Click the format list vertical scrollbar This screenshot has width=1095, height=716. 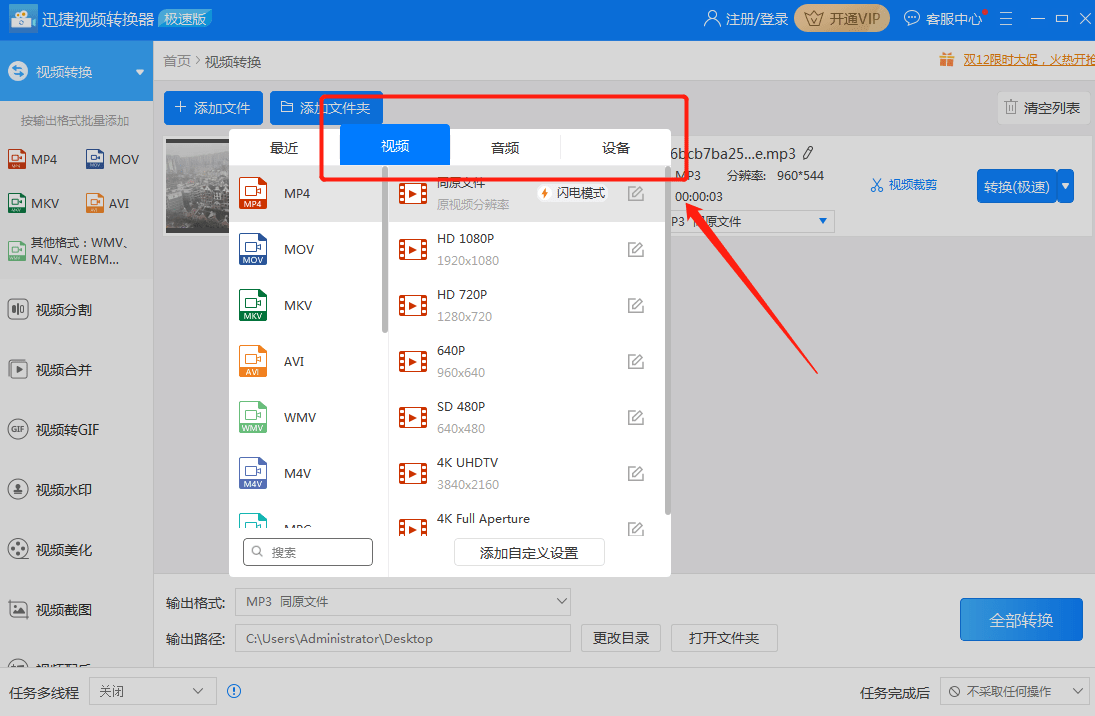pos(385,250)
